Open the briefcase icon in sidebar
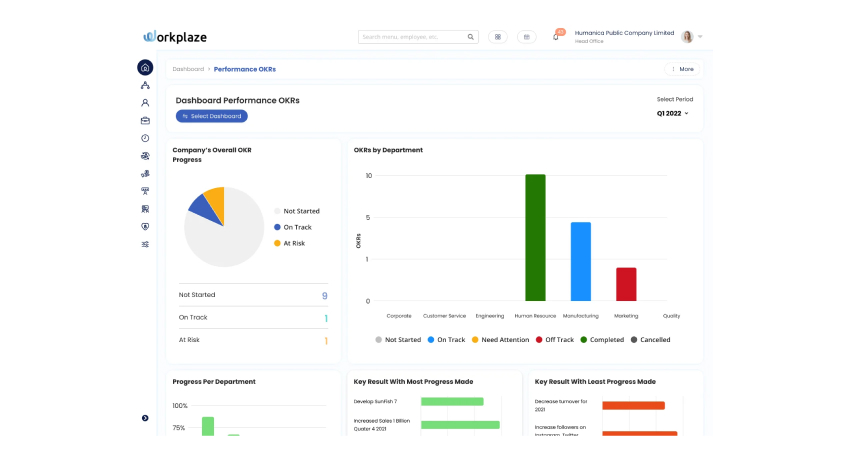847x460 pixels. point(145,120)
